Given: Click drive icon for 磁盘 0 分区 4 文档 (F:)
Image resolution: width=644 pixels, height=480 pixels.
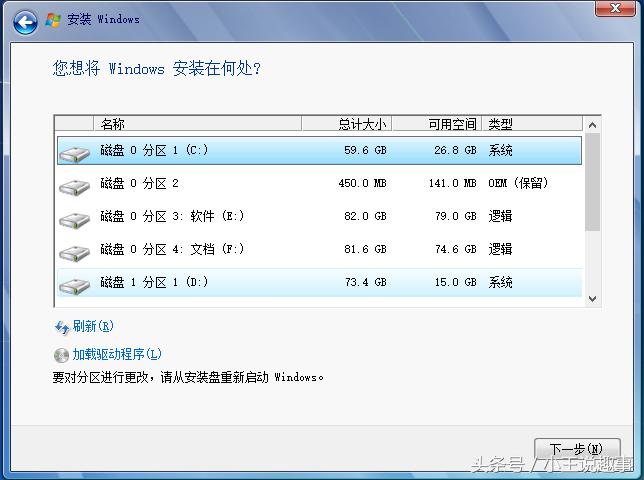Looking at the screenshot, I should point(74,253).
